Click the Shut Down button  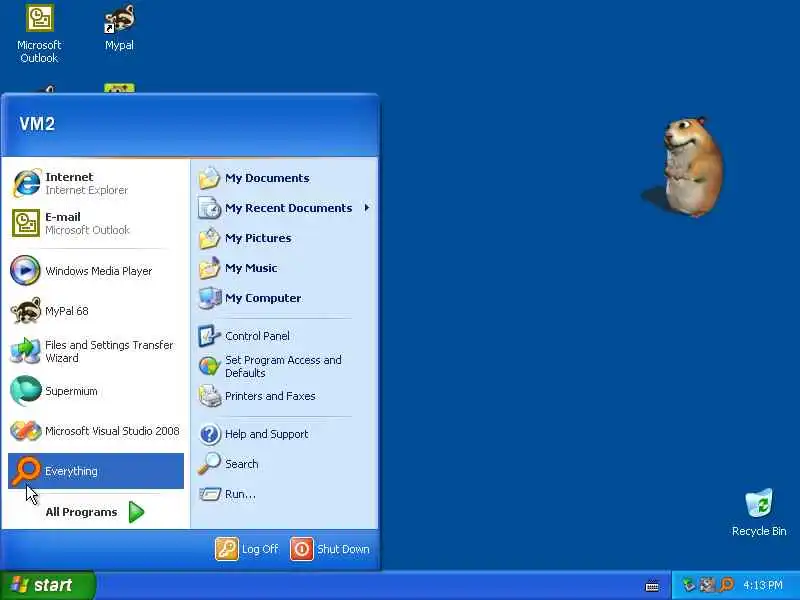coord(330,549)
